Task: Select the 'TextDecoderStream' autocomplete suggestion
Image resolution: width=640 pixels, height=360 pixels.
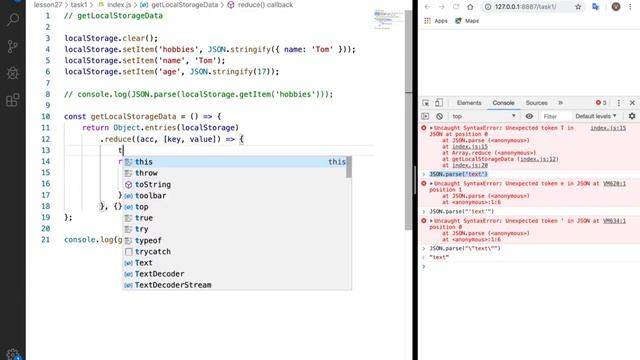Action: pos(235,285)
